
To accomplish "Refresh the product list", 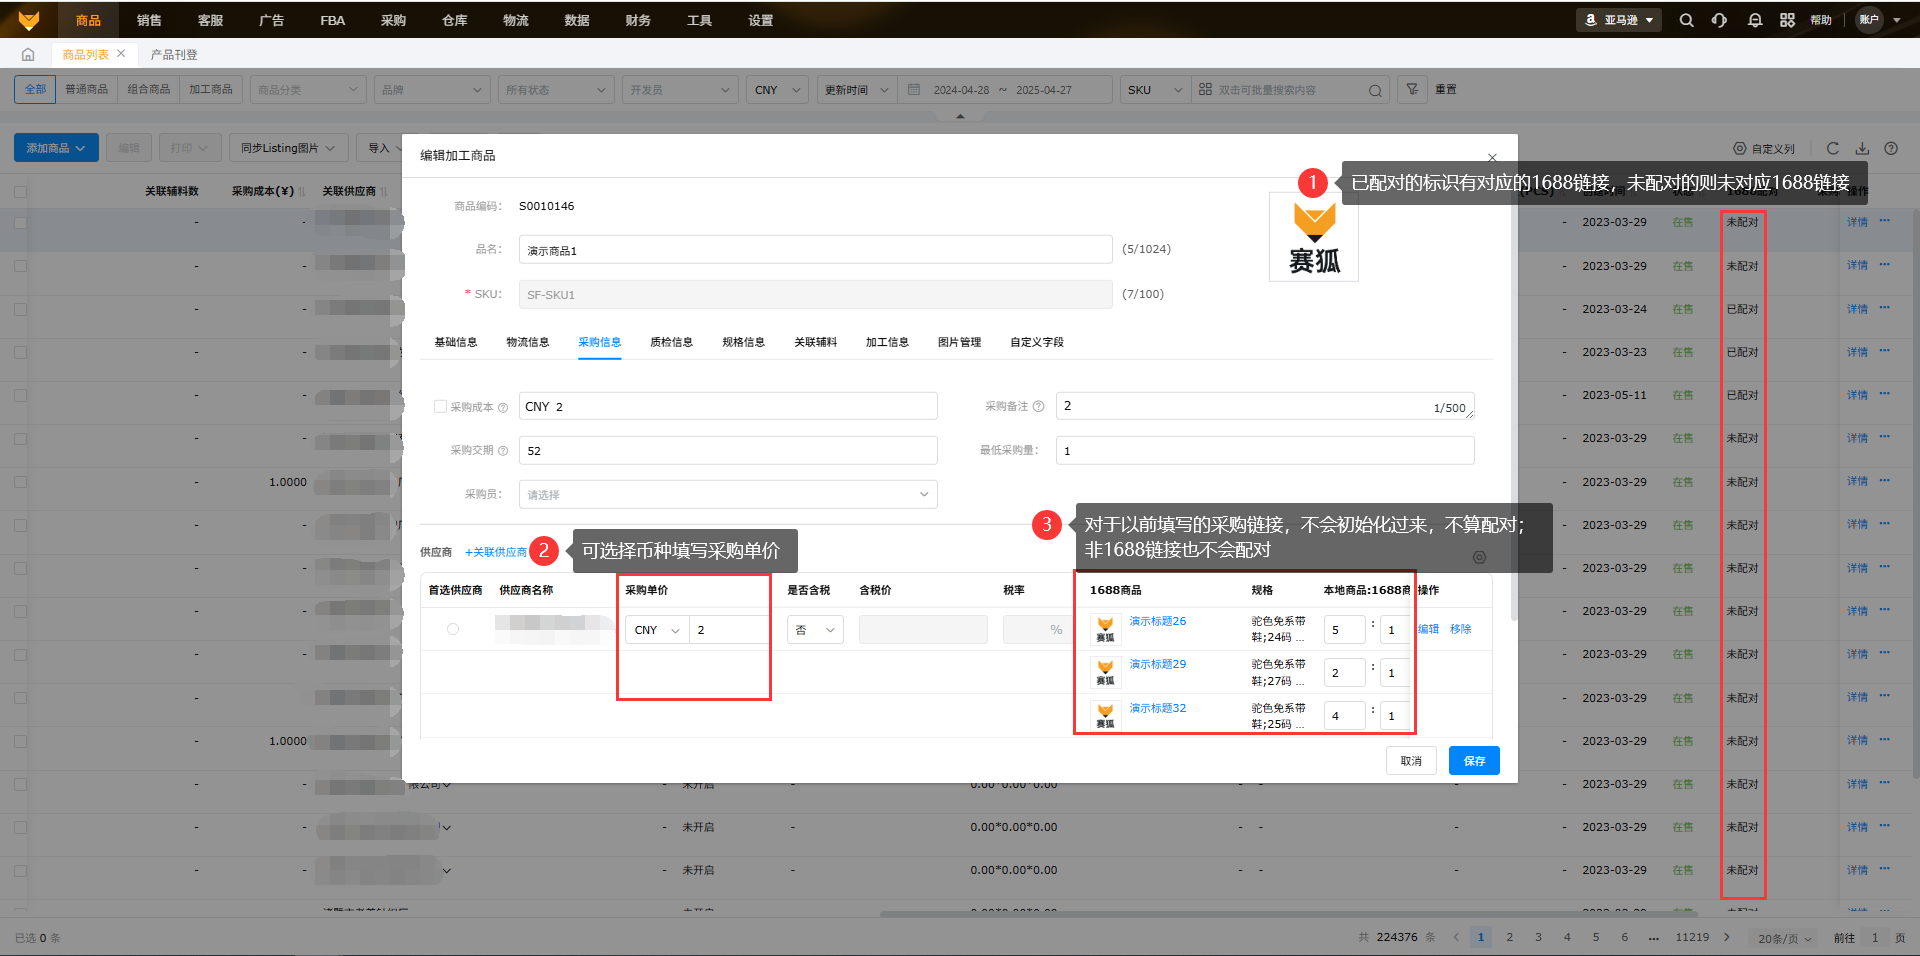I will [x=1833, y=148].
